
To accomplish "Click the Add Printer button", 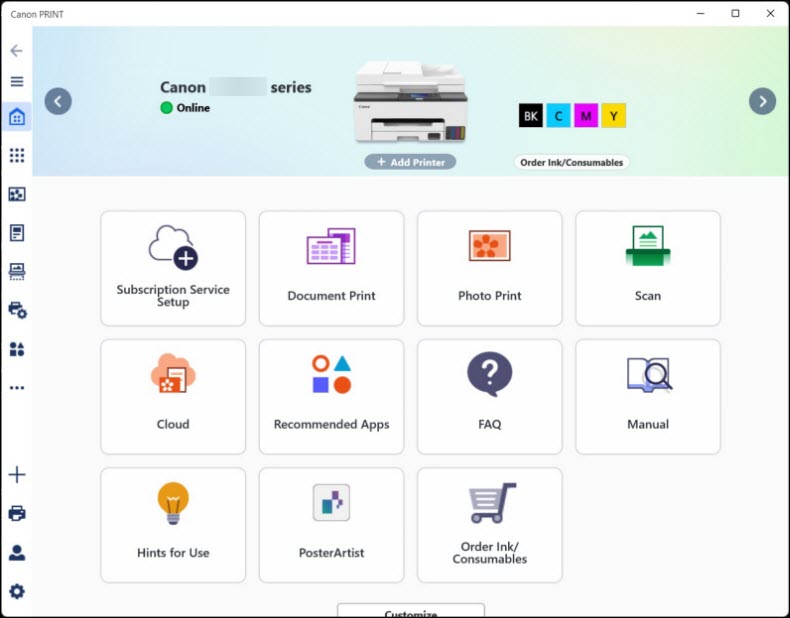I will tap(410, 162).
